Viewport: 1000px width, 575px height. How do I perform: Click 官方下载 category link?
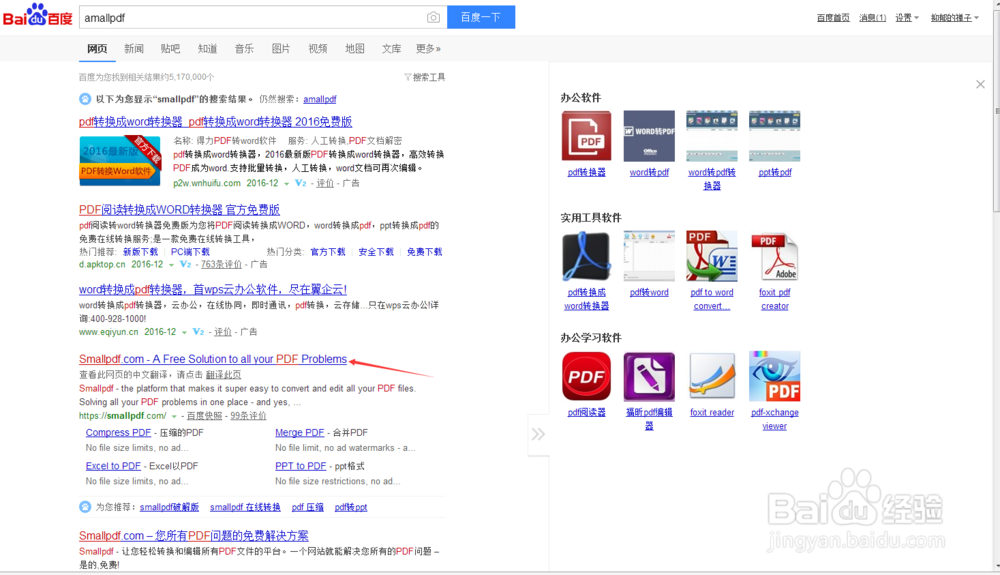pos(328,252)
